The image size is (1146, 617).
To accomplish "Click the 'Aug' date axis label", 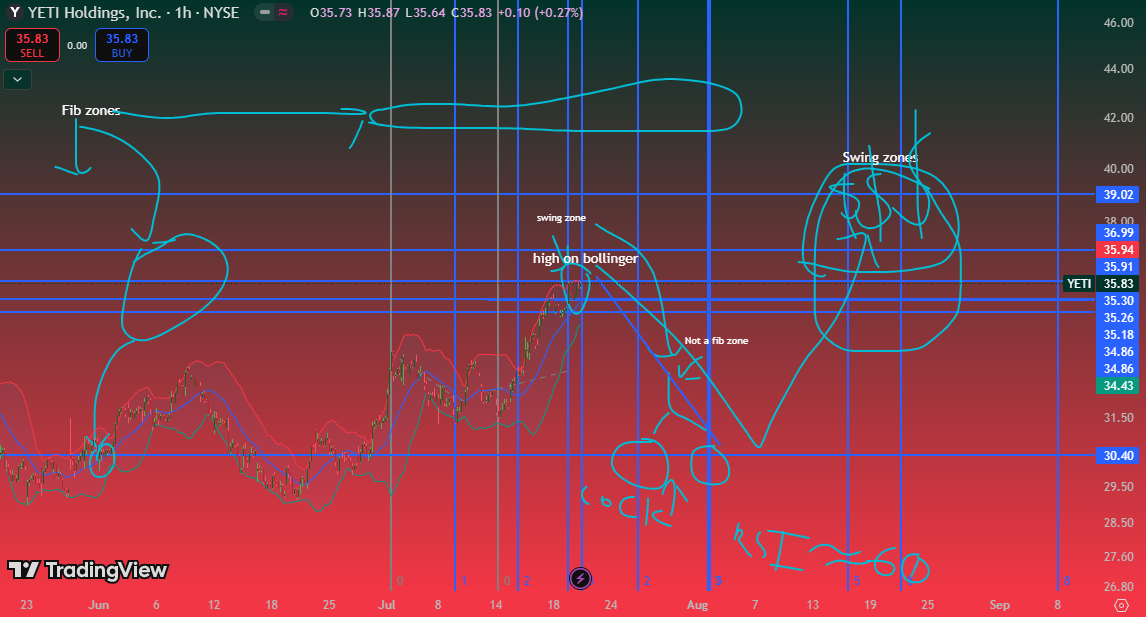I will [697, 605].
